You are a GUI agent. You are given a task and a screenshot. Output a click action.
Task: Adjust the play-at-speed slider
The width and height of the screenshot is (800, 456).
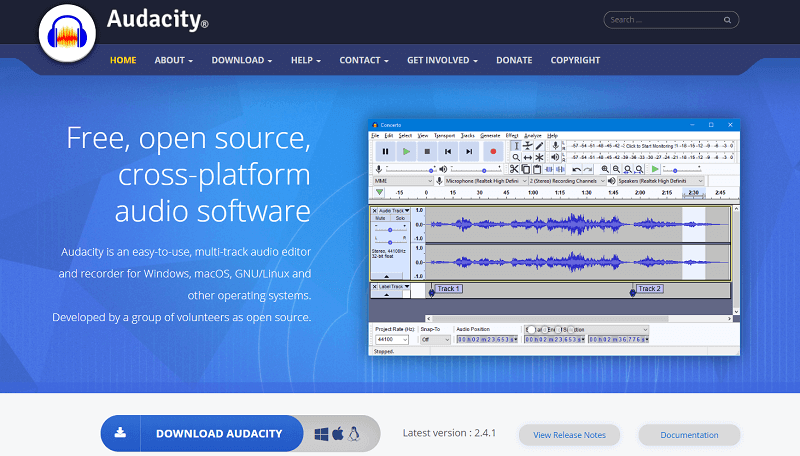coord(682,169)
